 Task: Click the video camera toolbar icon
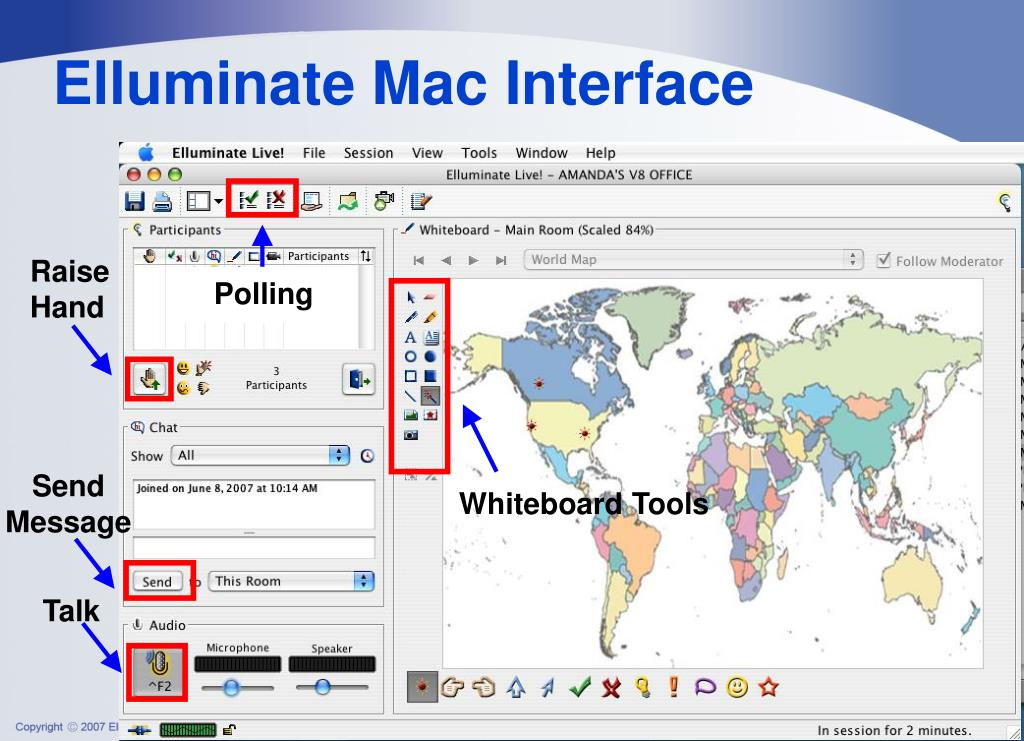pyautogui.click(x=384, y=200)
